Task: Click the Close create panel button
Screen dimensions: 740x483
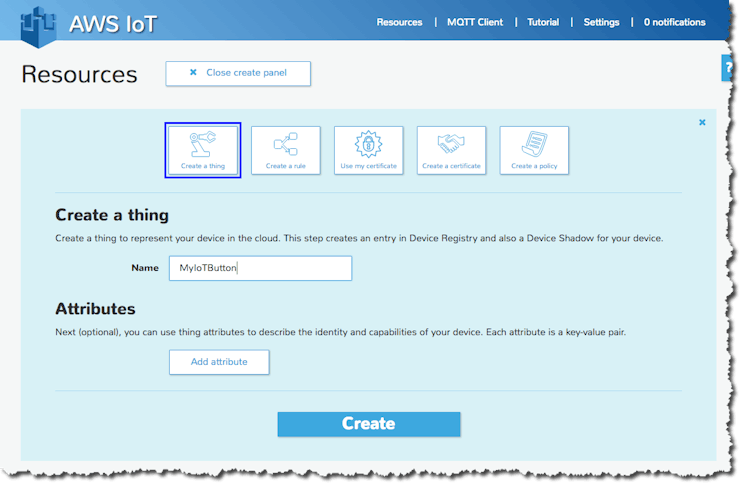Action: pos(238,73)
